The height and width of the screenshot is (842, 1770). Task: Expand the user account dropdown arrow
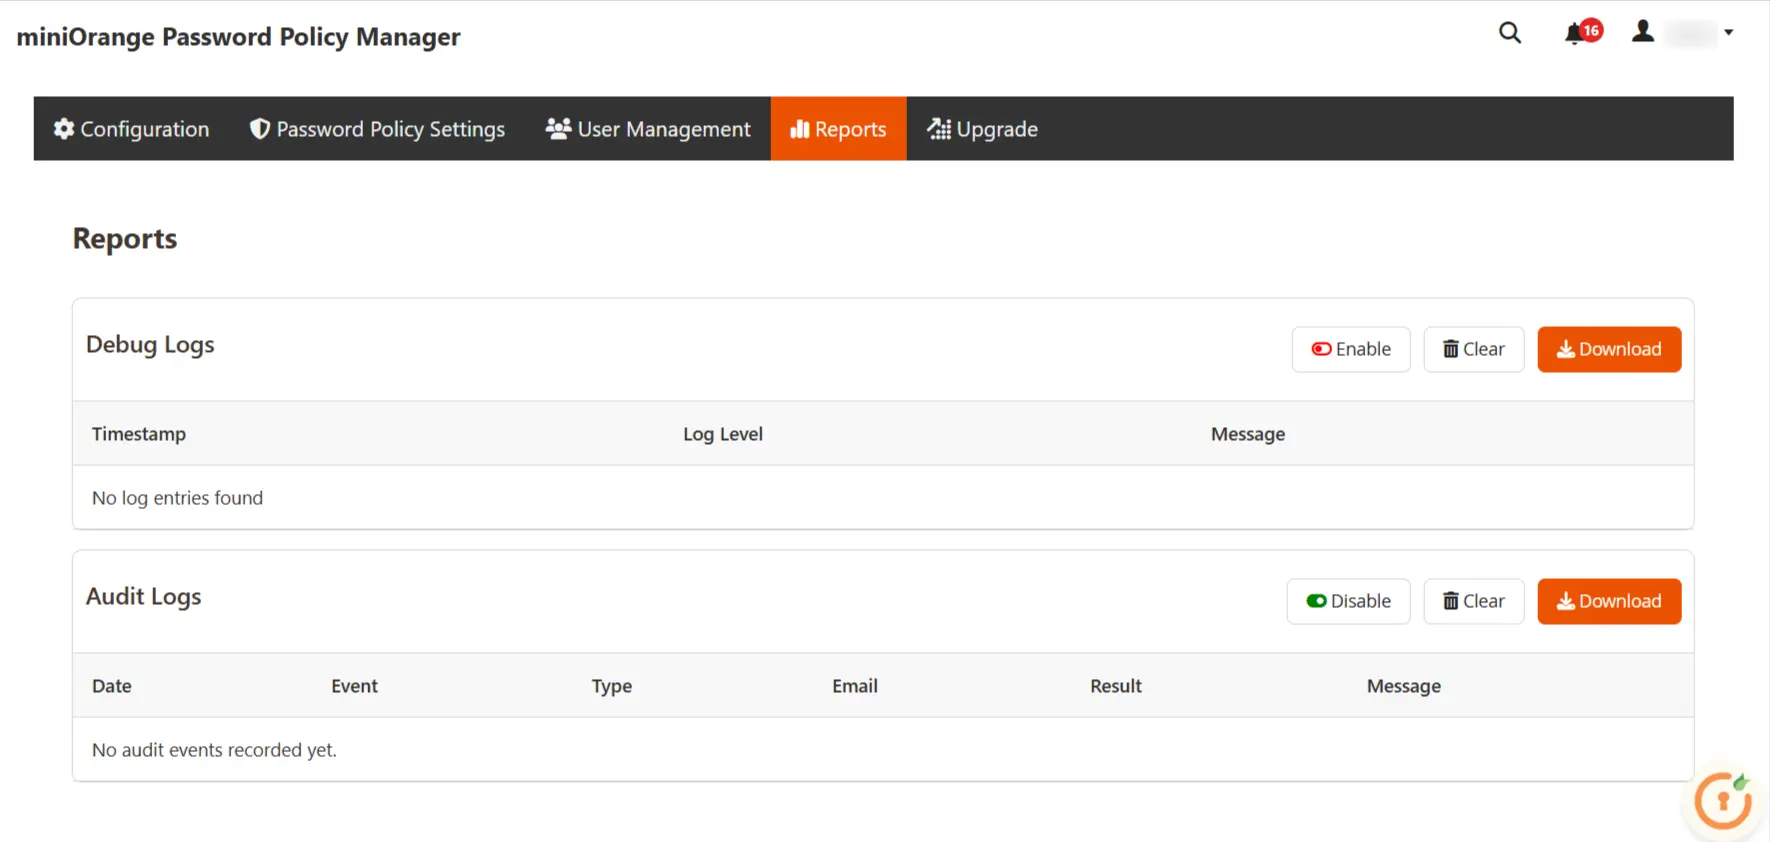click(x=1728, y=33)
